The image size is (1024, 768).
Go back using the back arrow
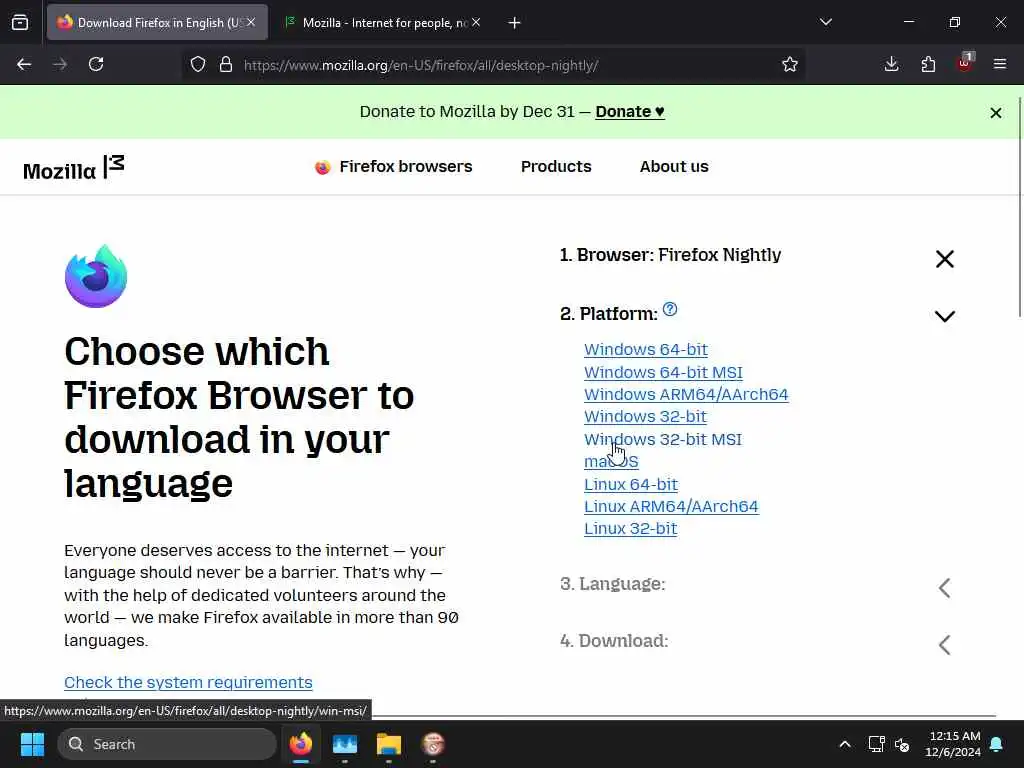pyautogui.click(x=24, y=64)
